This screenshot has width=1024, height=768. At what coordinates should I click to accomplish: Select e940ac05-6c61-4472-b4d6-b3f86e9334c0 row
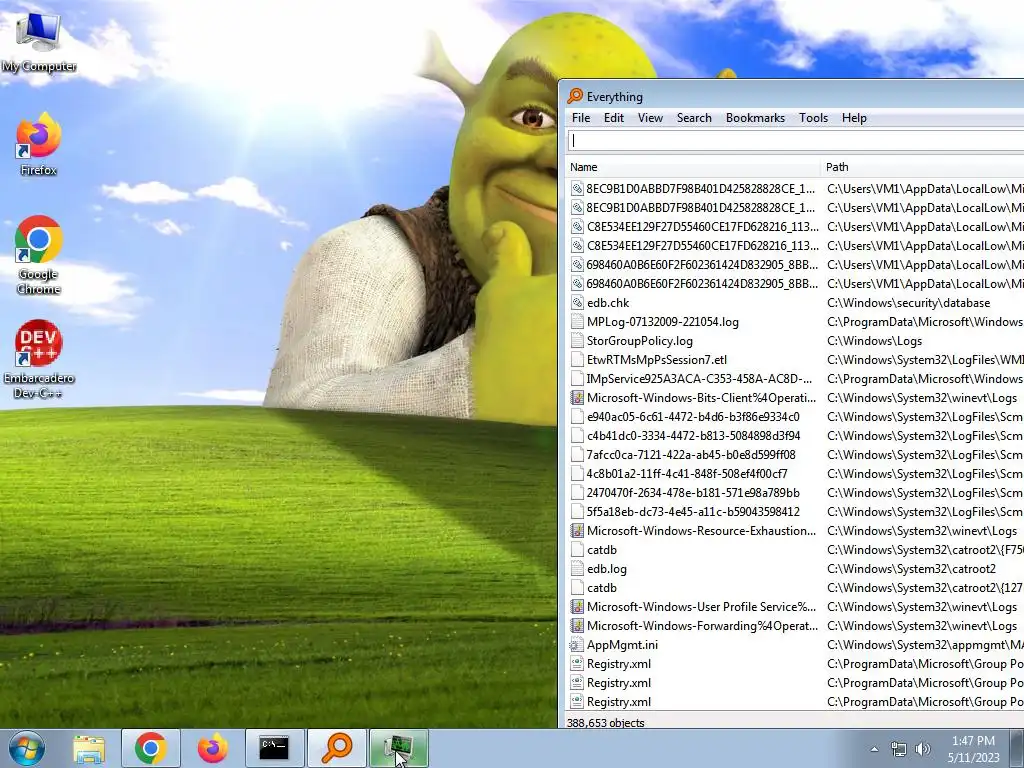(x=795, y=416)
